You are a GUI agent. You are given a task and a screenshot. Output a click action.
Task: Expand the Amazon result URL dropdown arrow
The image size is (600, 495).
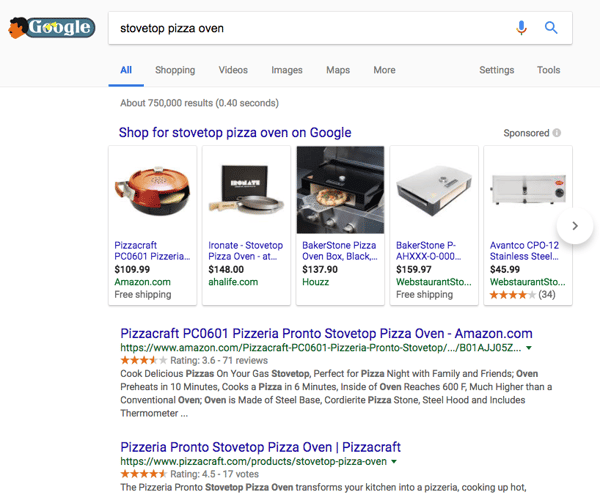[x=529, y=348]
